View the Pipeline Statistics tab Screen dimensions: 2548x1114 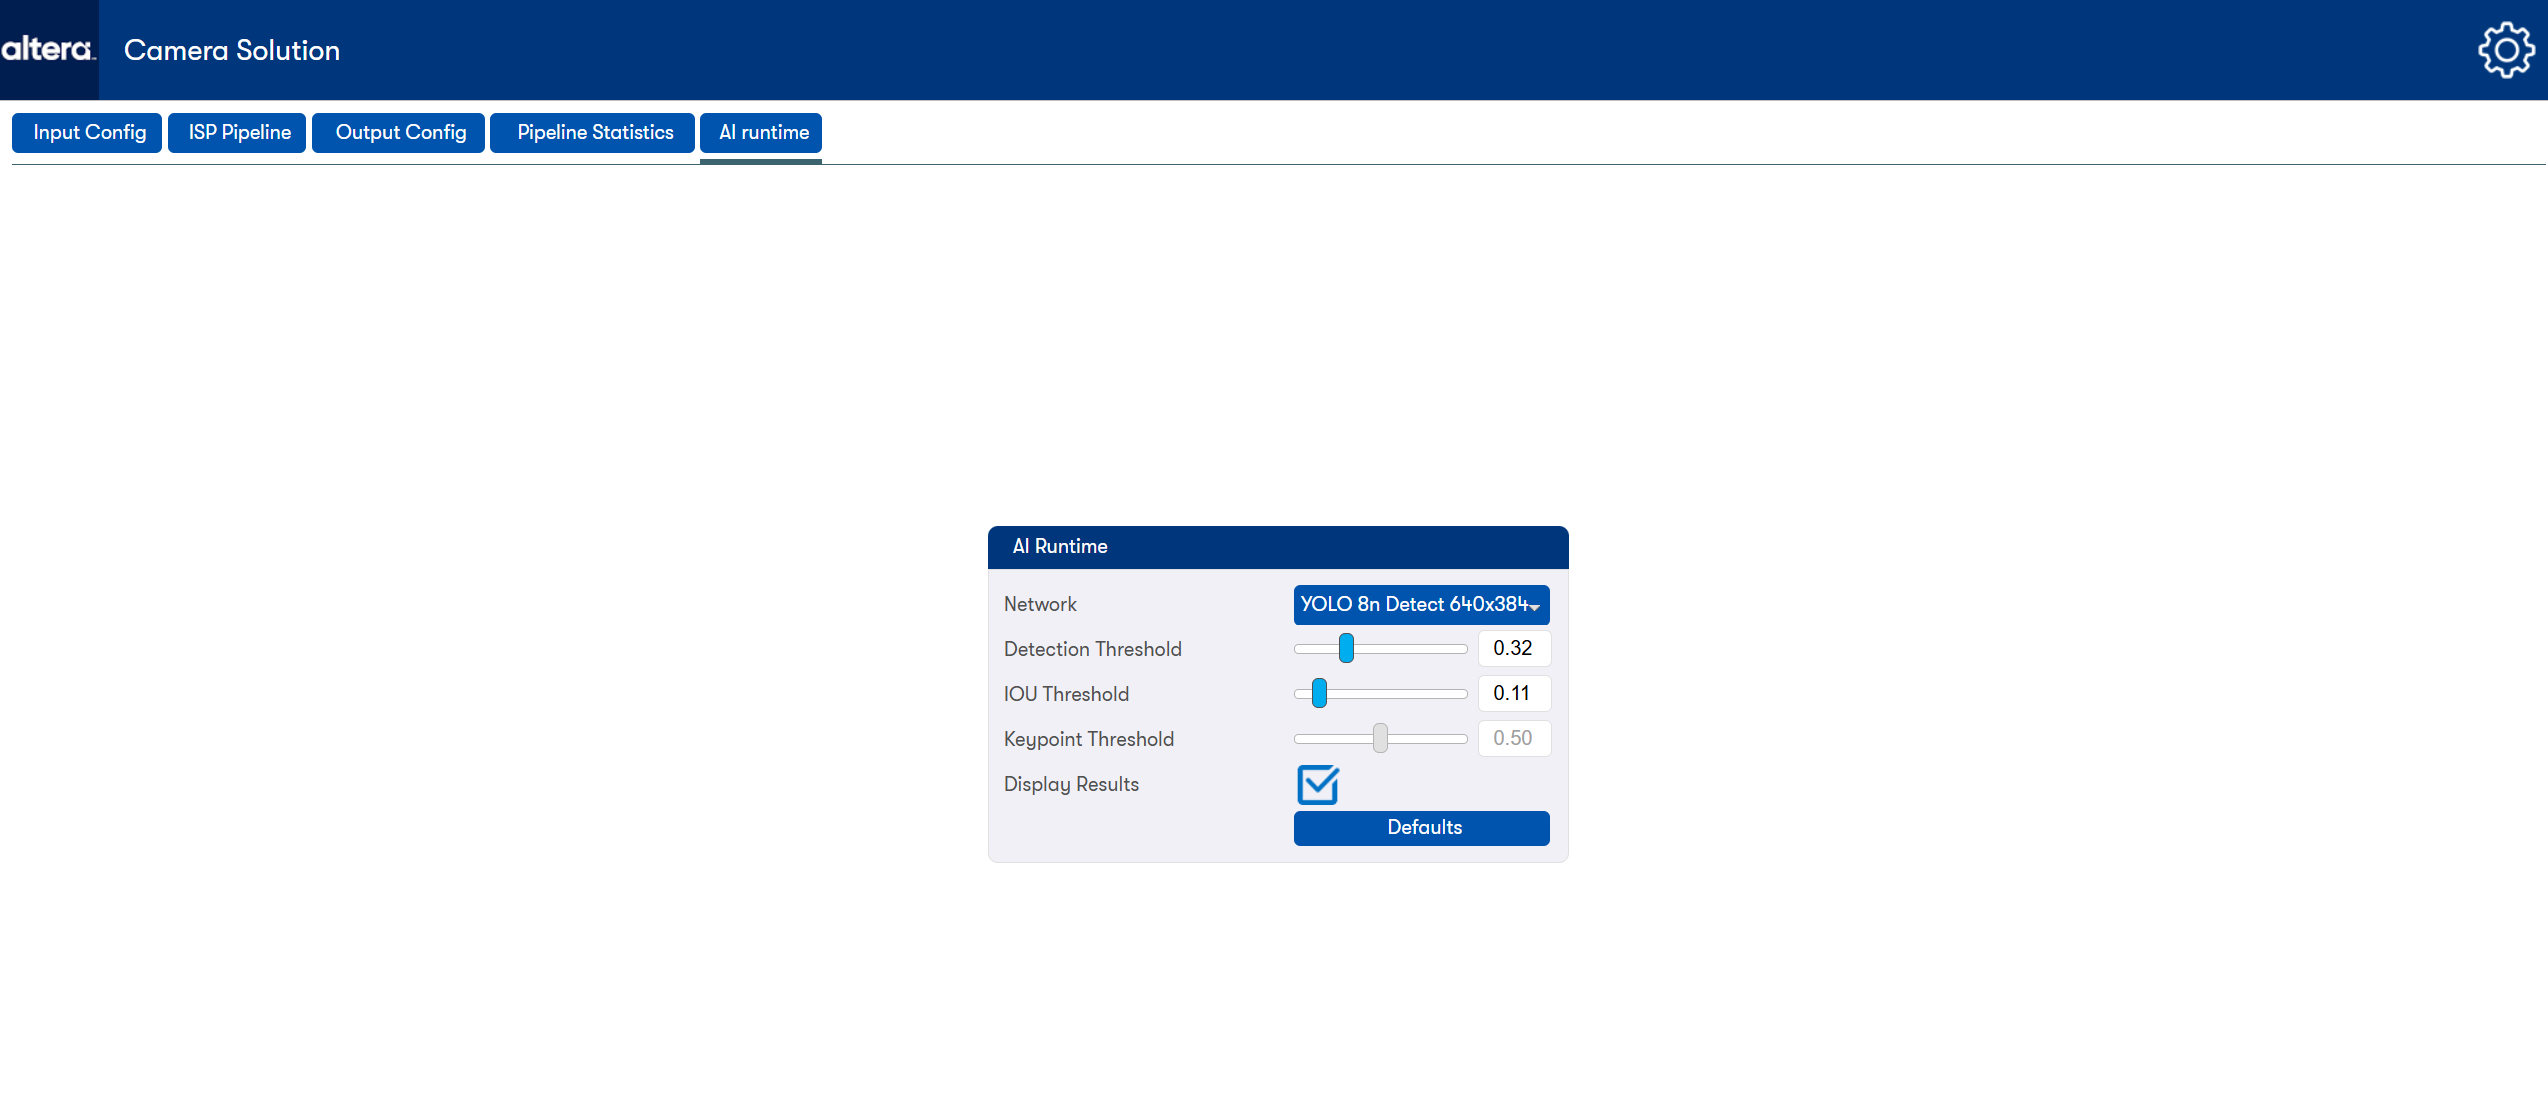pos(593,132)
